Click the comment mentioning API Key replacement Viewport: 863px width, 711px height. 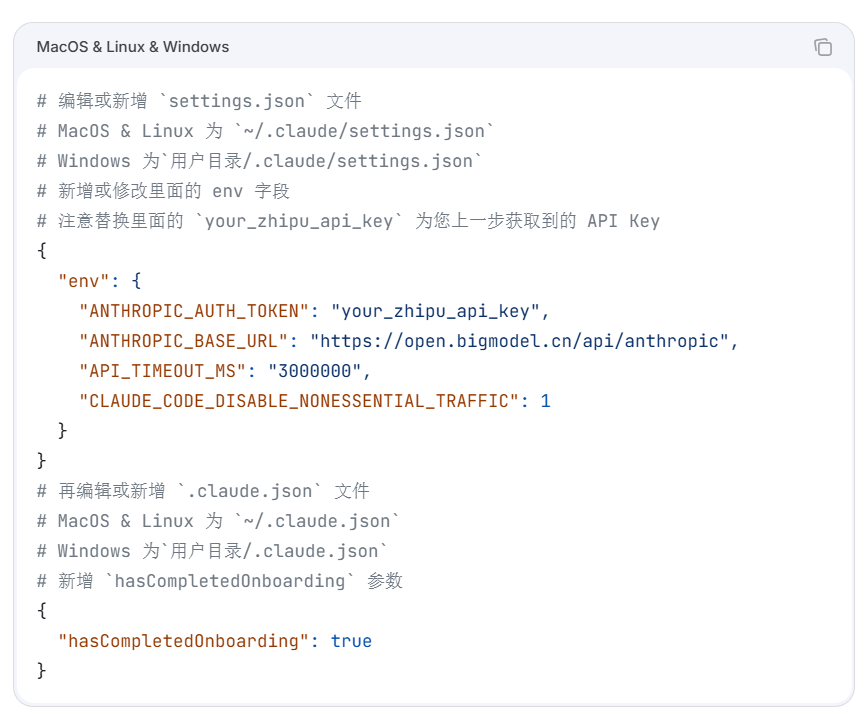(x=348, y=221)
